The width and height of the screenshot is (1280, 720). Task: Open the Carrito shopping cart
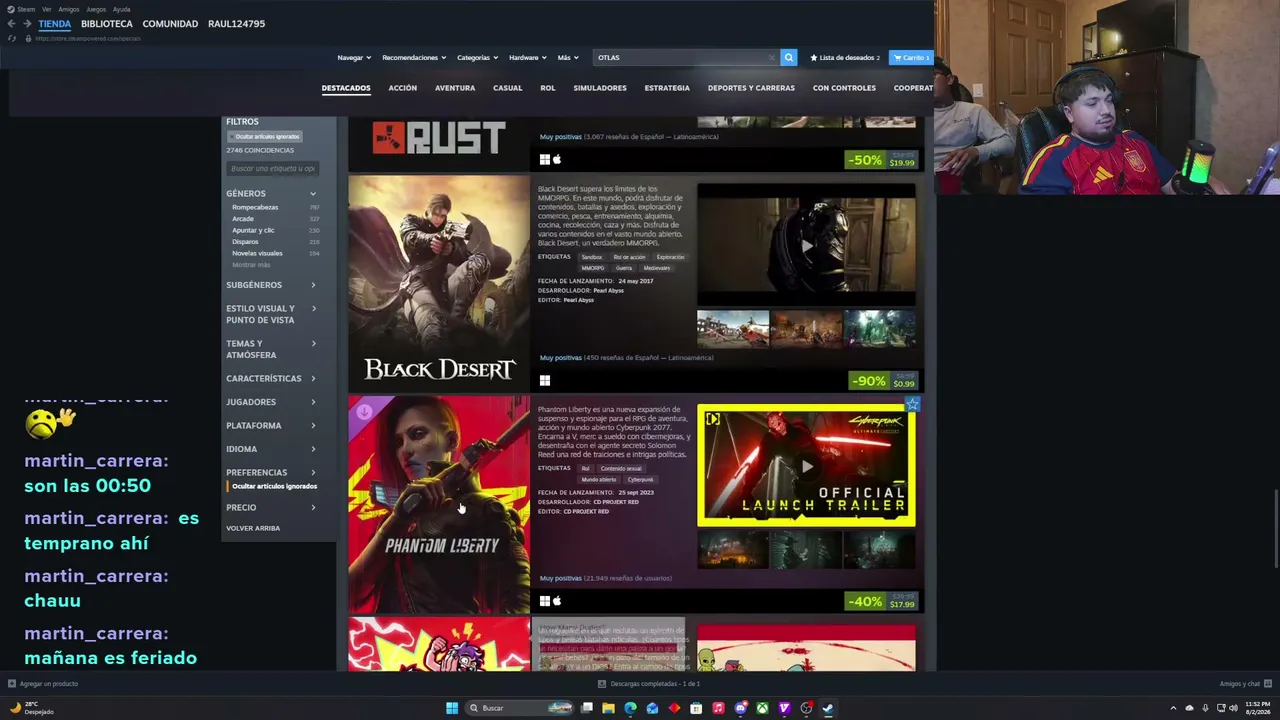click(x=911, y=58)
